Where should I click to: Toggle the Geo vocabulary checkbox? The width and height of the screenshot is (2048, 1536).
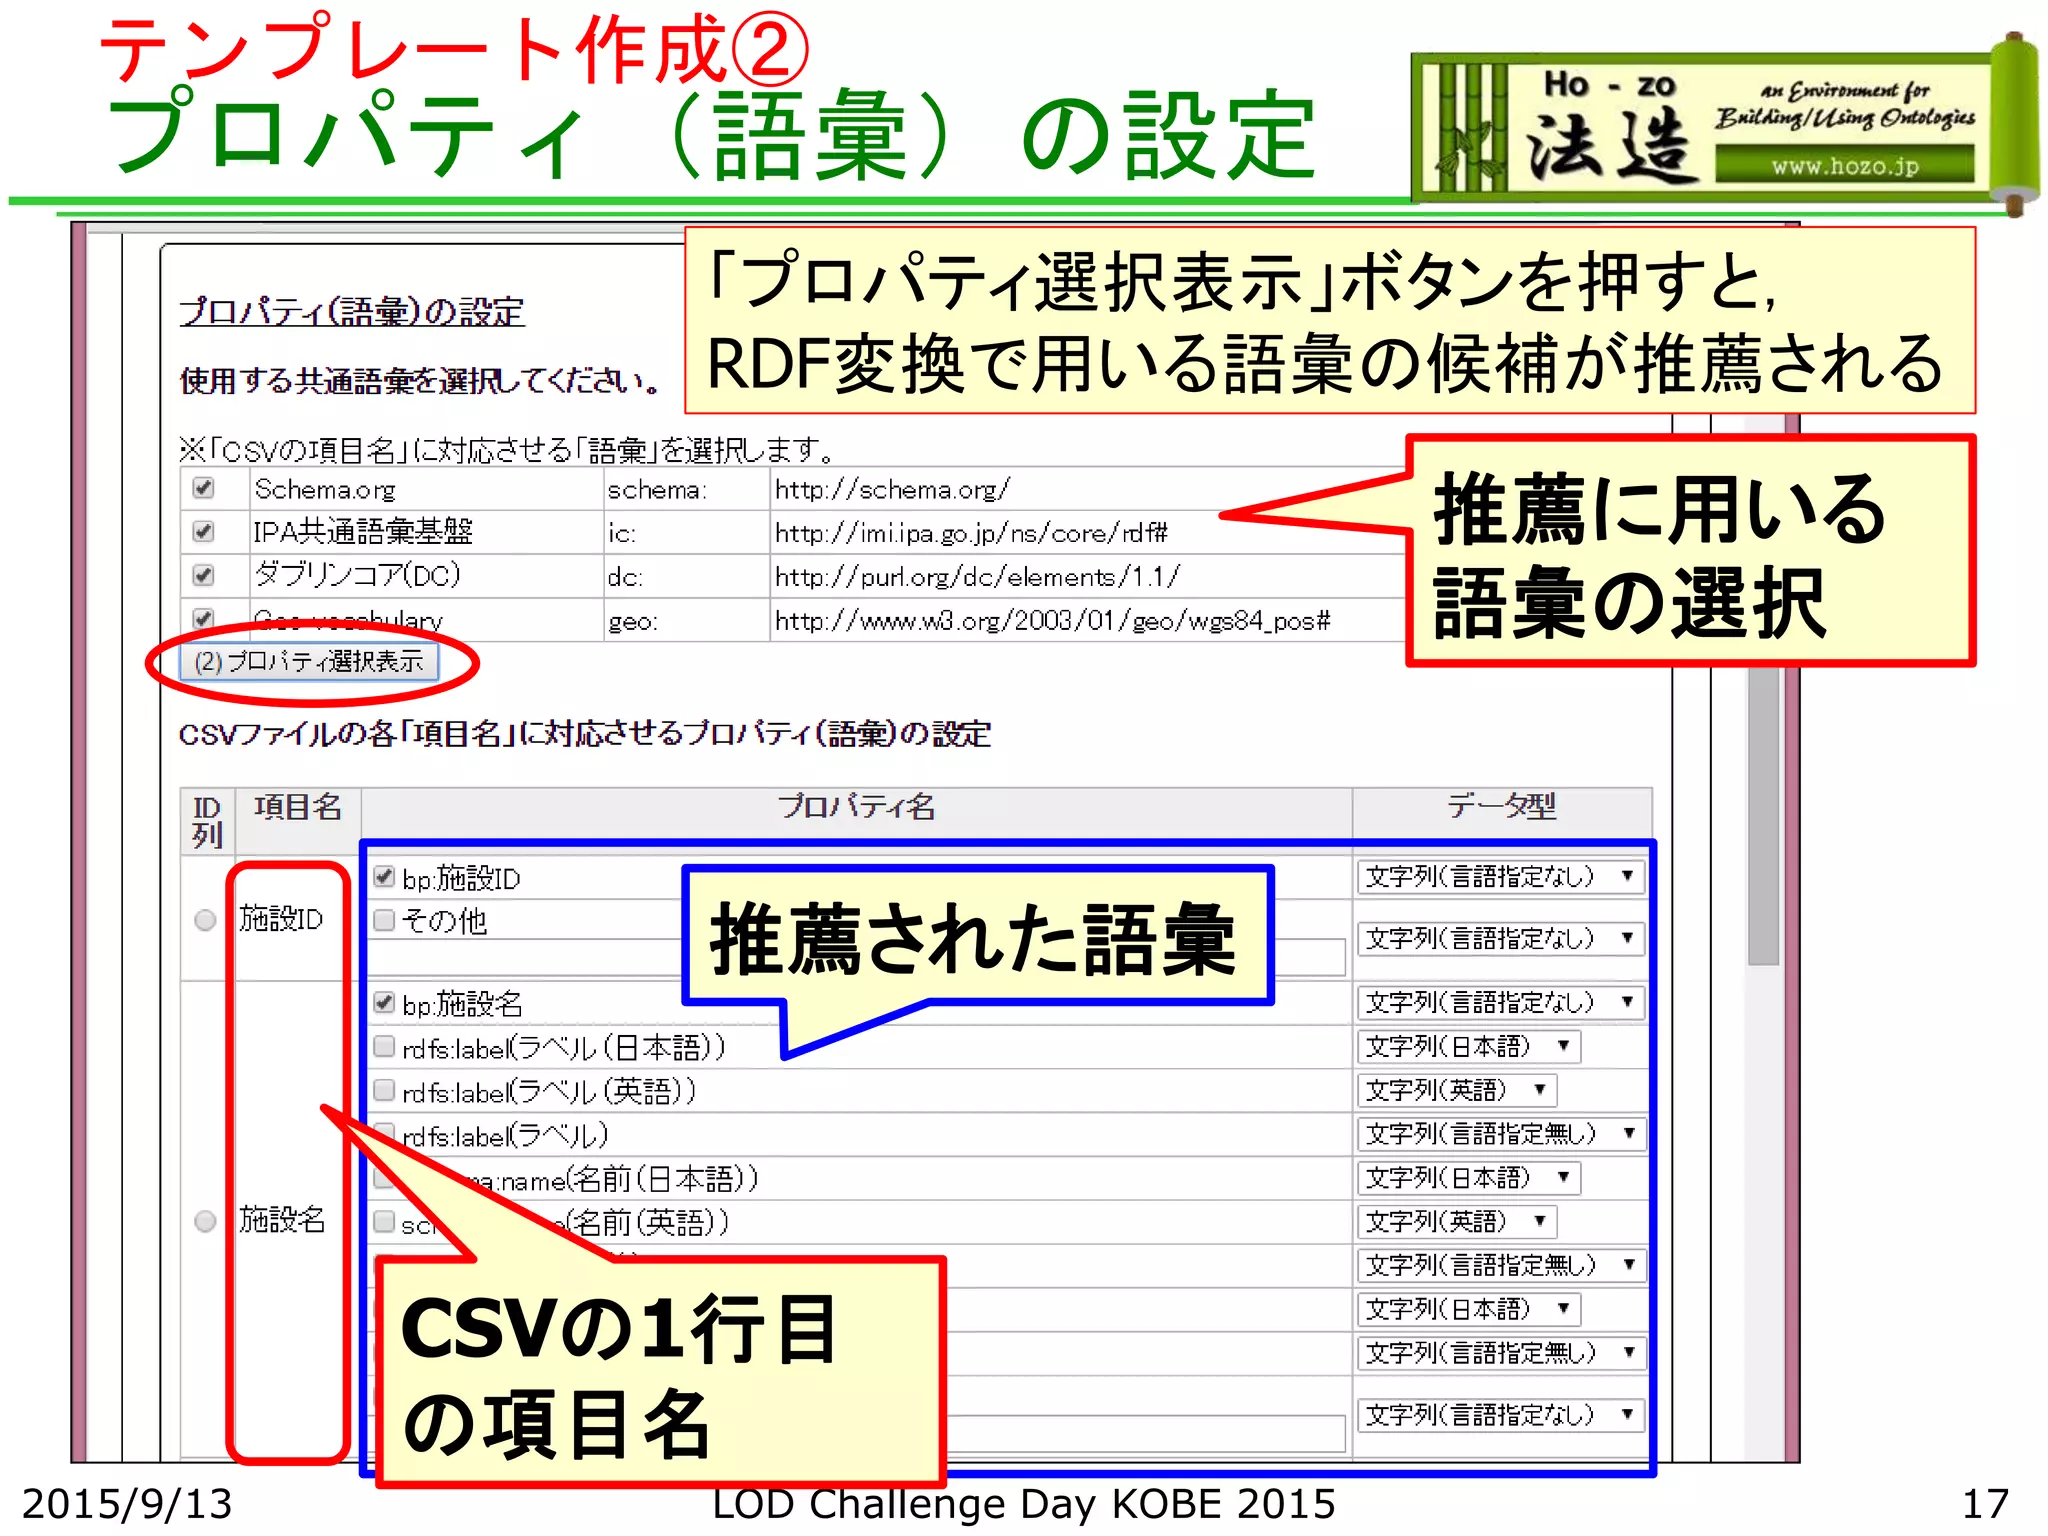(203, 618)
